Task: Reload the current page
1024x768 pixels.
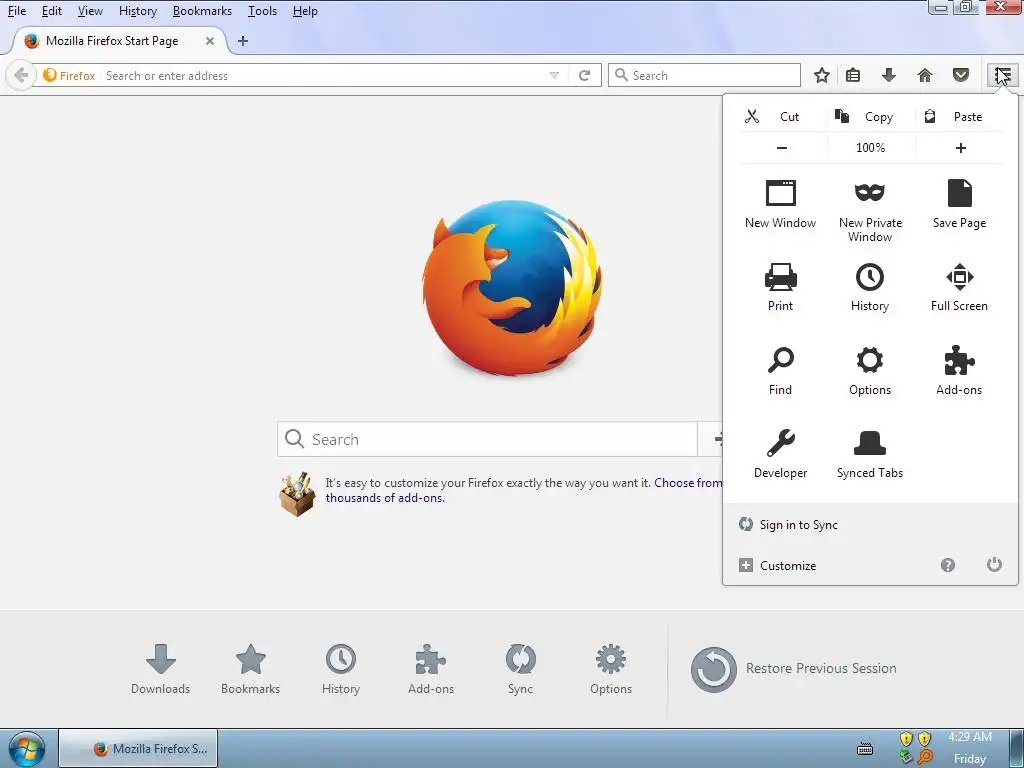Action: (584, 76)
